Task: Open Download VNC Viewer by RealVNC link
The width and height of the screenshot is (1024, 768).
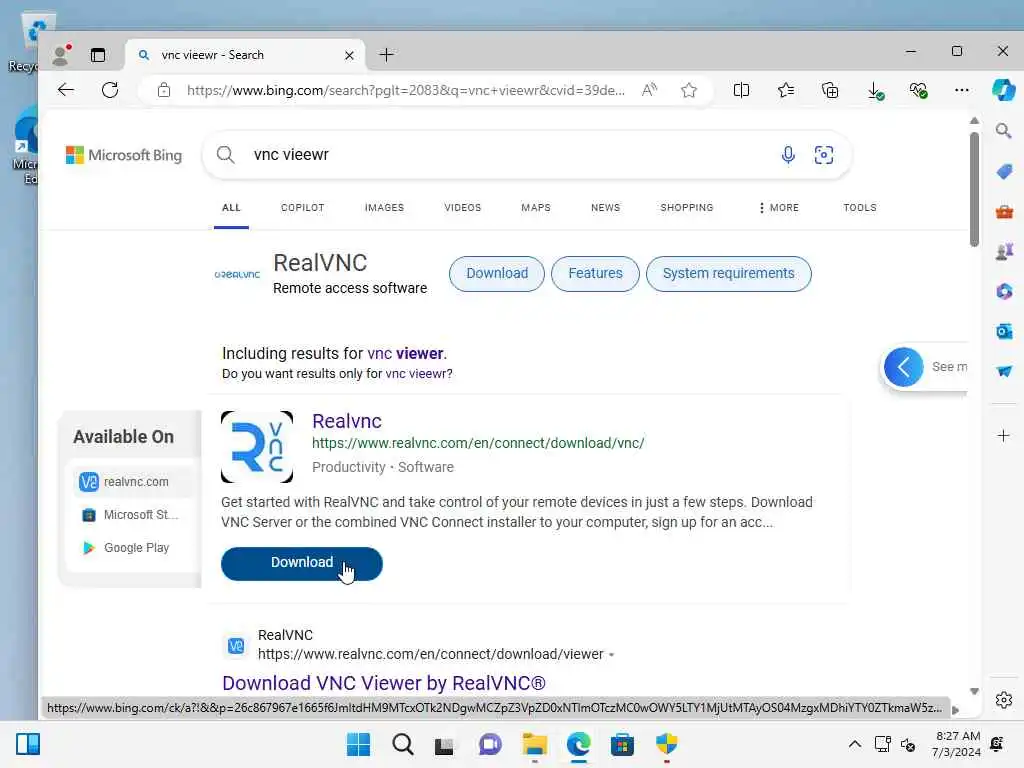Action: (x=383, y=683)
